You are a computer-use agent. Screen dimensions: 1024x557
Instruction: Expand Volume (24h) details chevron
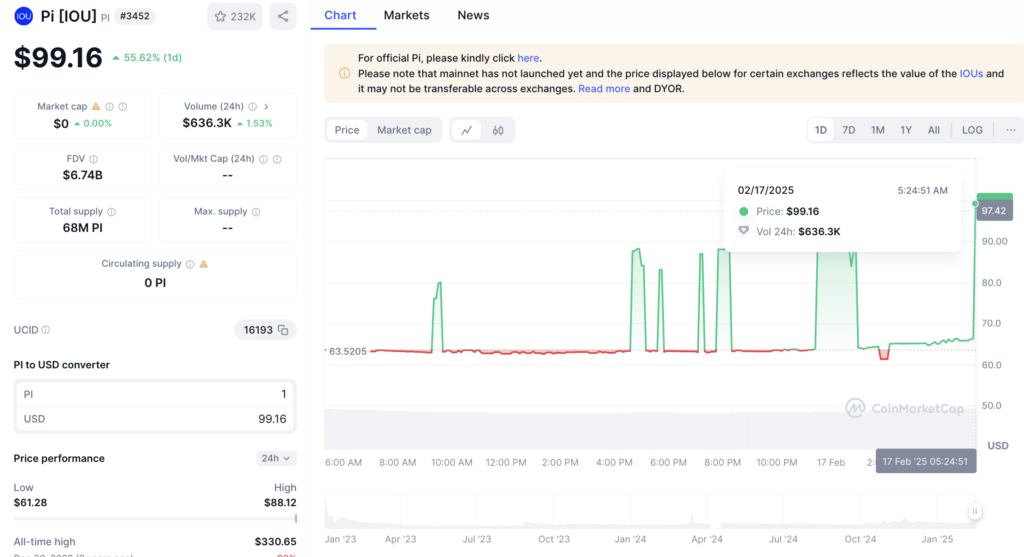point(266,106)
